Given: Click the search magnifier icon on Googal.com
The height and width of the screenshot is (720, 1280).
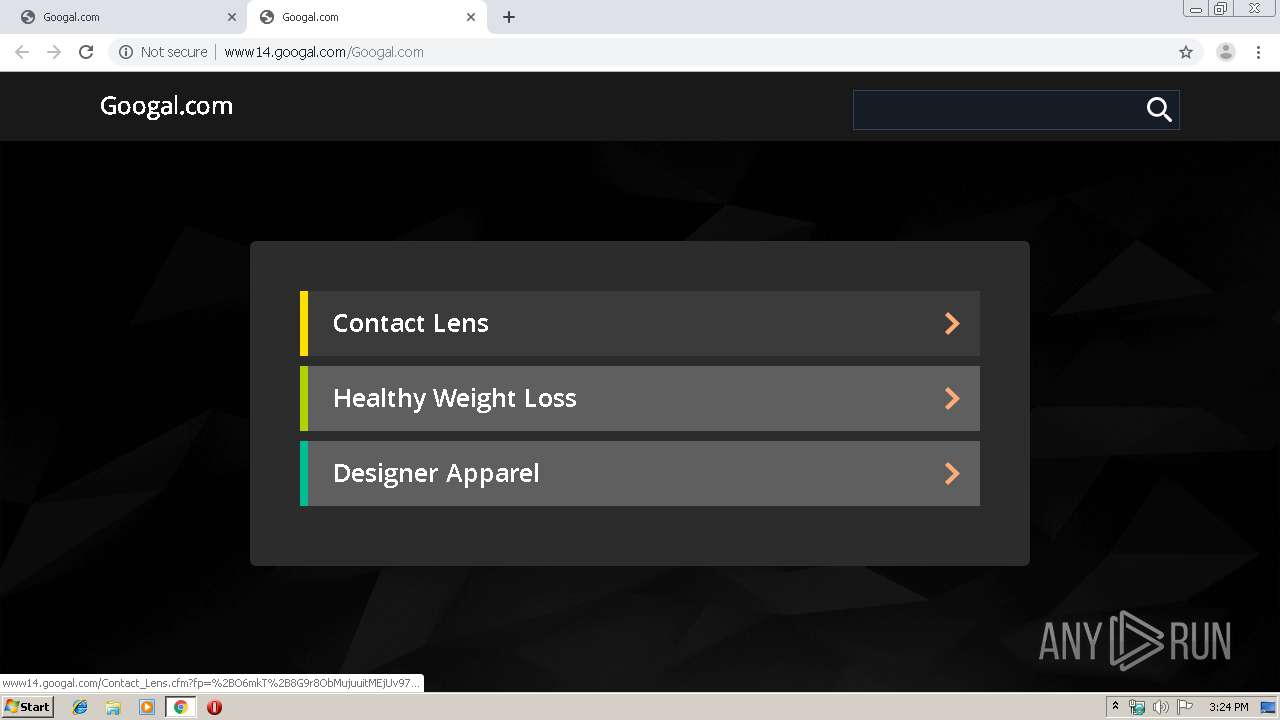Looking at the screenshot, I should [x=1159, y=110].
